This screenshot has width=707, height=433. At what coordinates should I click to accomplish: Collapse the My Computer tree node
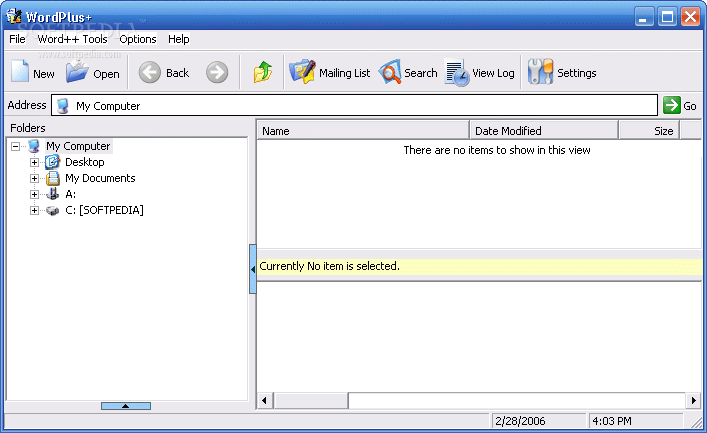15,146
